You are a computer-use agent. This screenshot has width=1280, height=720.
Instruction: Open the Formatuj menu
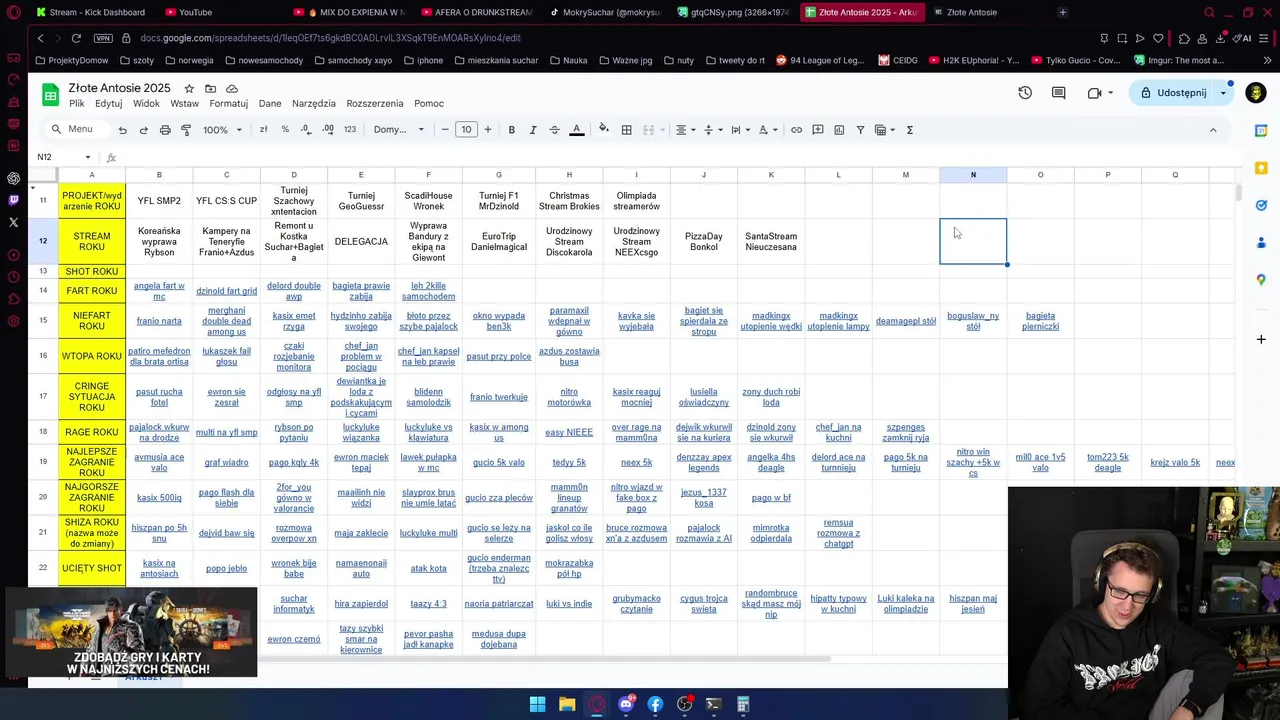click(x=228, y=104)
